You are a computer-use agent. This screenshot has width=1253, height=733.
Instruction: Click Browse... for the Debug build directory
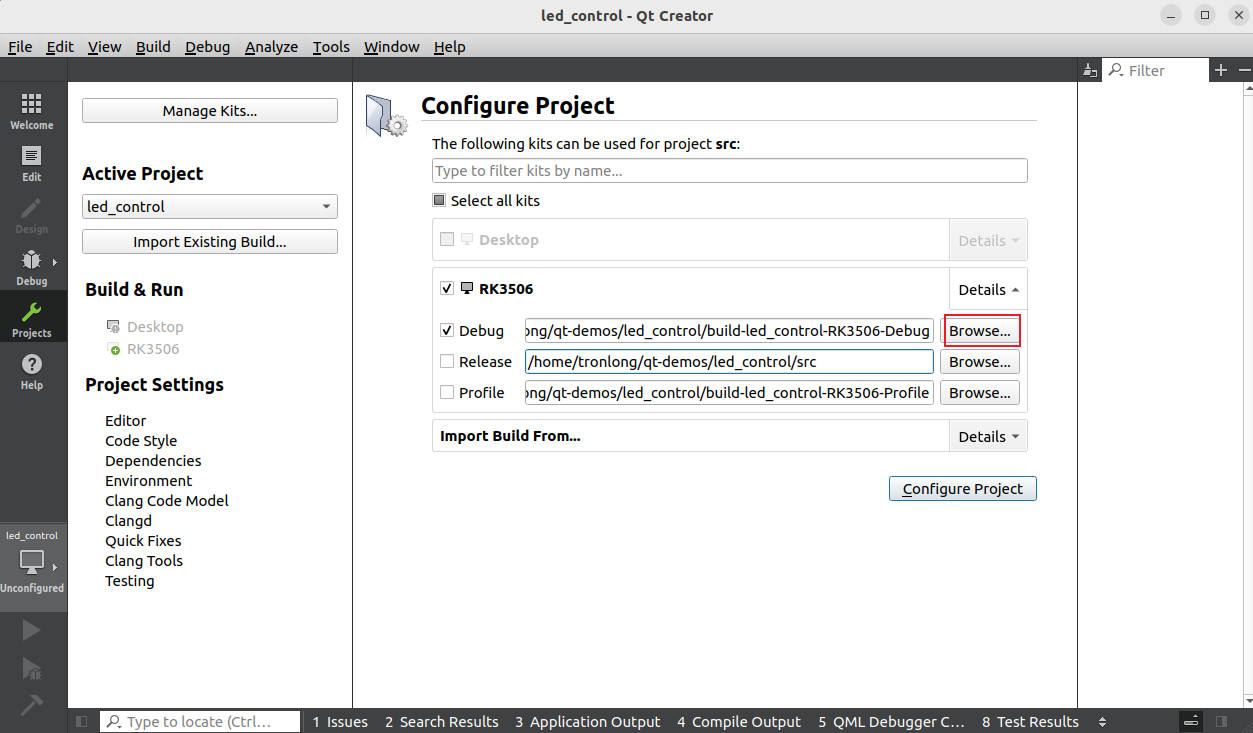pos(980,331)
